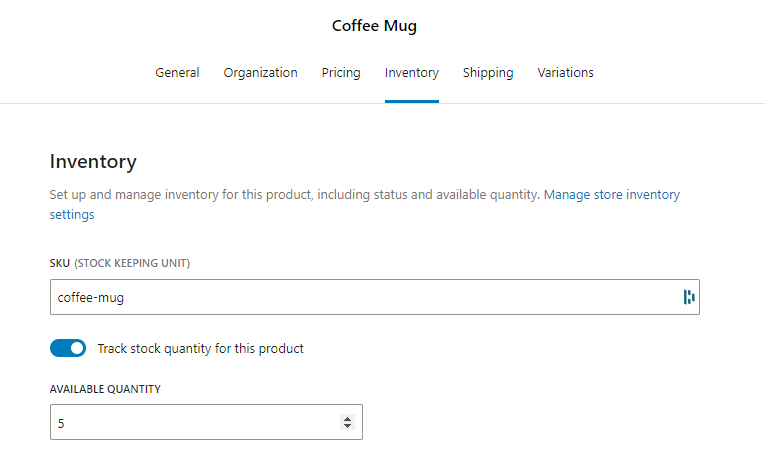Click the Available Quantity label
This screenshot has width=765, height=468.
tap(105, 389)
